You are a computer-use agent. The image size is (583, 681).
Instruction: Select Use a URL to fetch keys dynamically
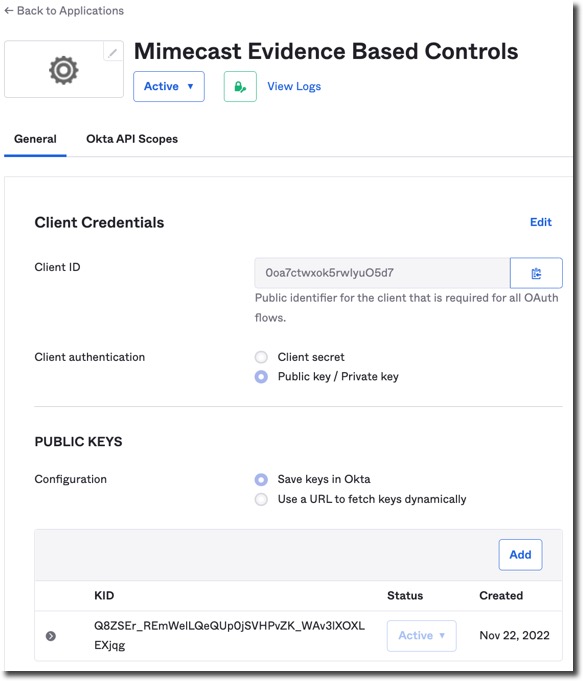click(261, 499)
